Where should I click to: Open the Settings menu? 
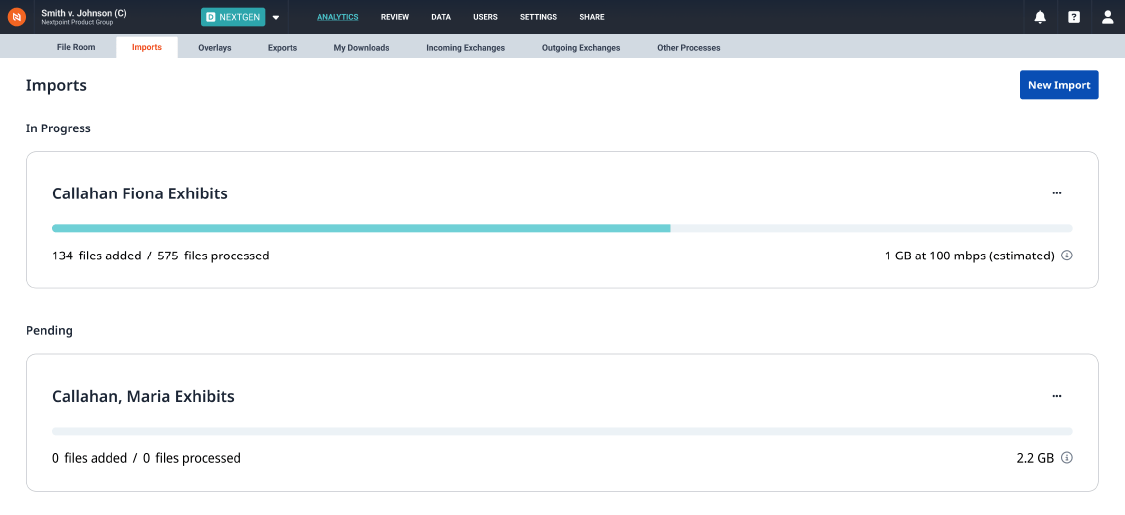pos(538,17)
